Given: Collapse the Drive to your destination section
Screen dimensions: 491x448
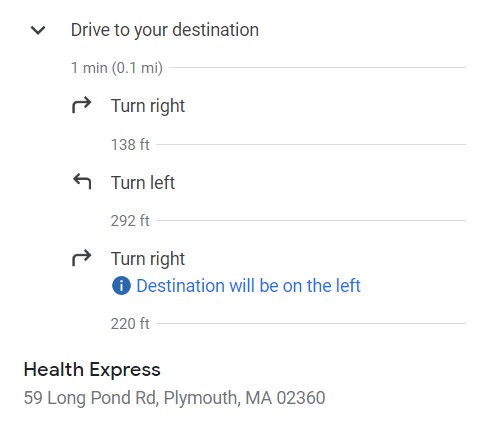Looking at the screenshot, I should pyautogui.click(x=38, y=30).
